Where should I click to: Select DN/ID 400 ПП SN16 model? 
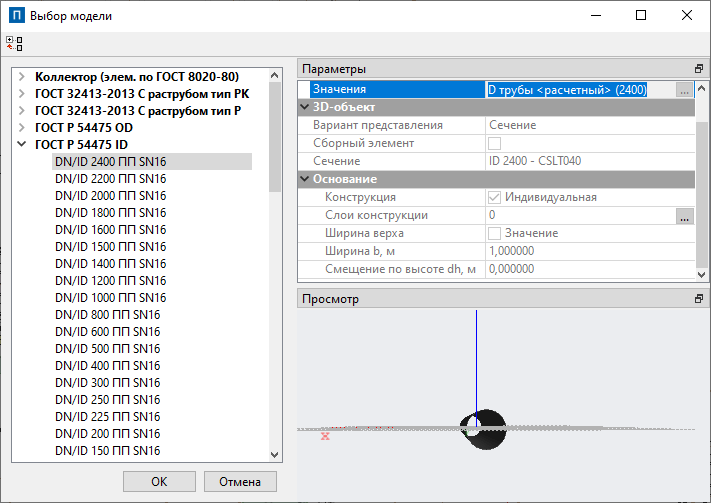(x=107, y=366)
